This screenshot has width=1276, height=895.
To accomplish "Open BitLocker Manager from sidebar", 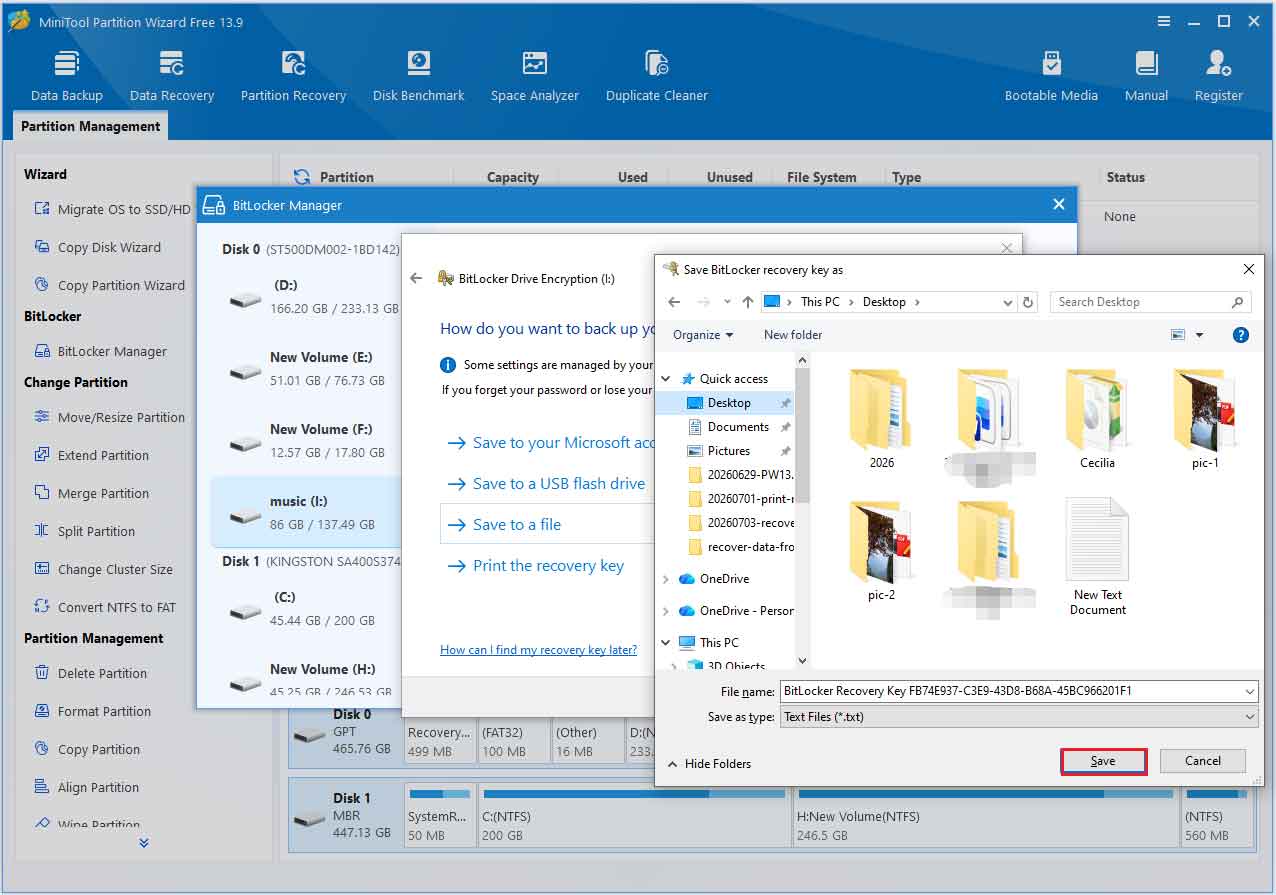I will tap(101, 351).
